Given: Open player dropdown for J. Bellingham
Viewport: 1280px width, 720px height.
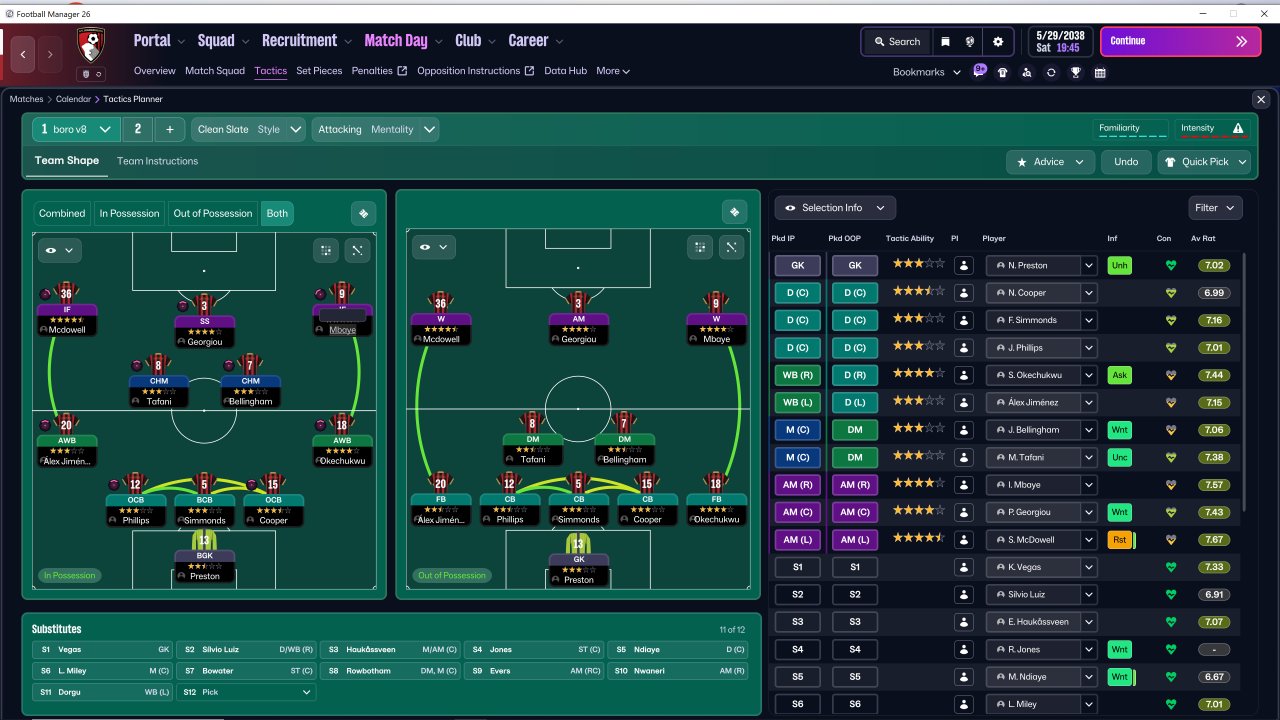Looking at the screenshot, I should [x=1089, y=430].
